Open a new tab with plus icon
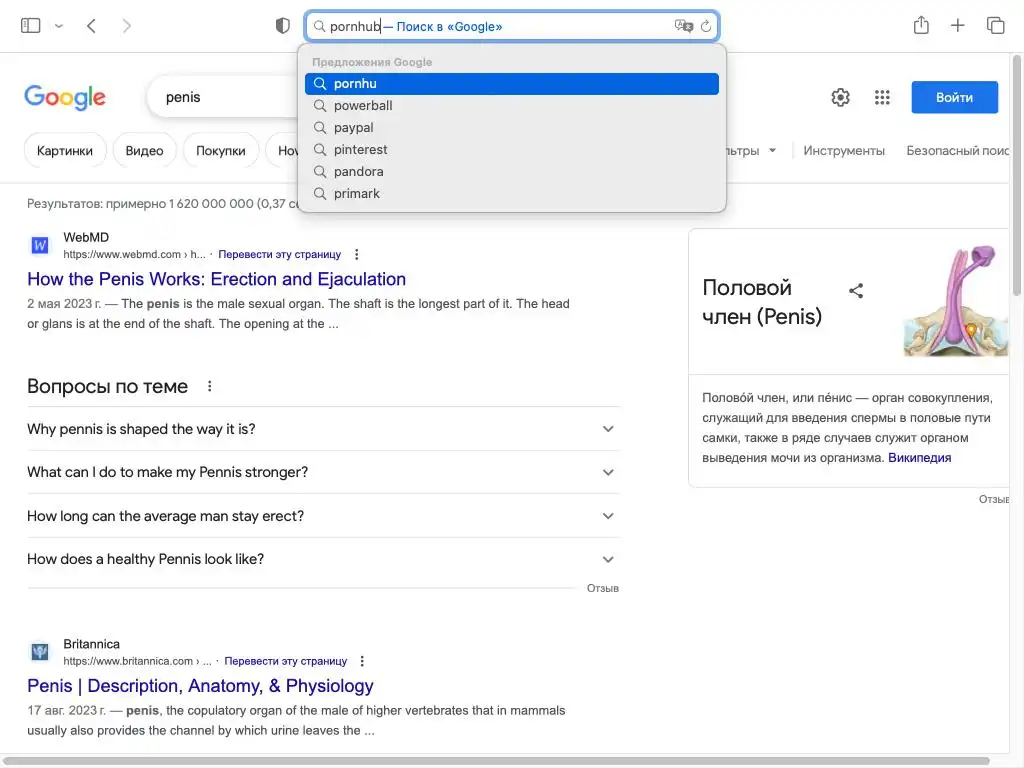Image resolution: width=1024 pixels, height=768 pixels. (x=958, y=26)
